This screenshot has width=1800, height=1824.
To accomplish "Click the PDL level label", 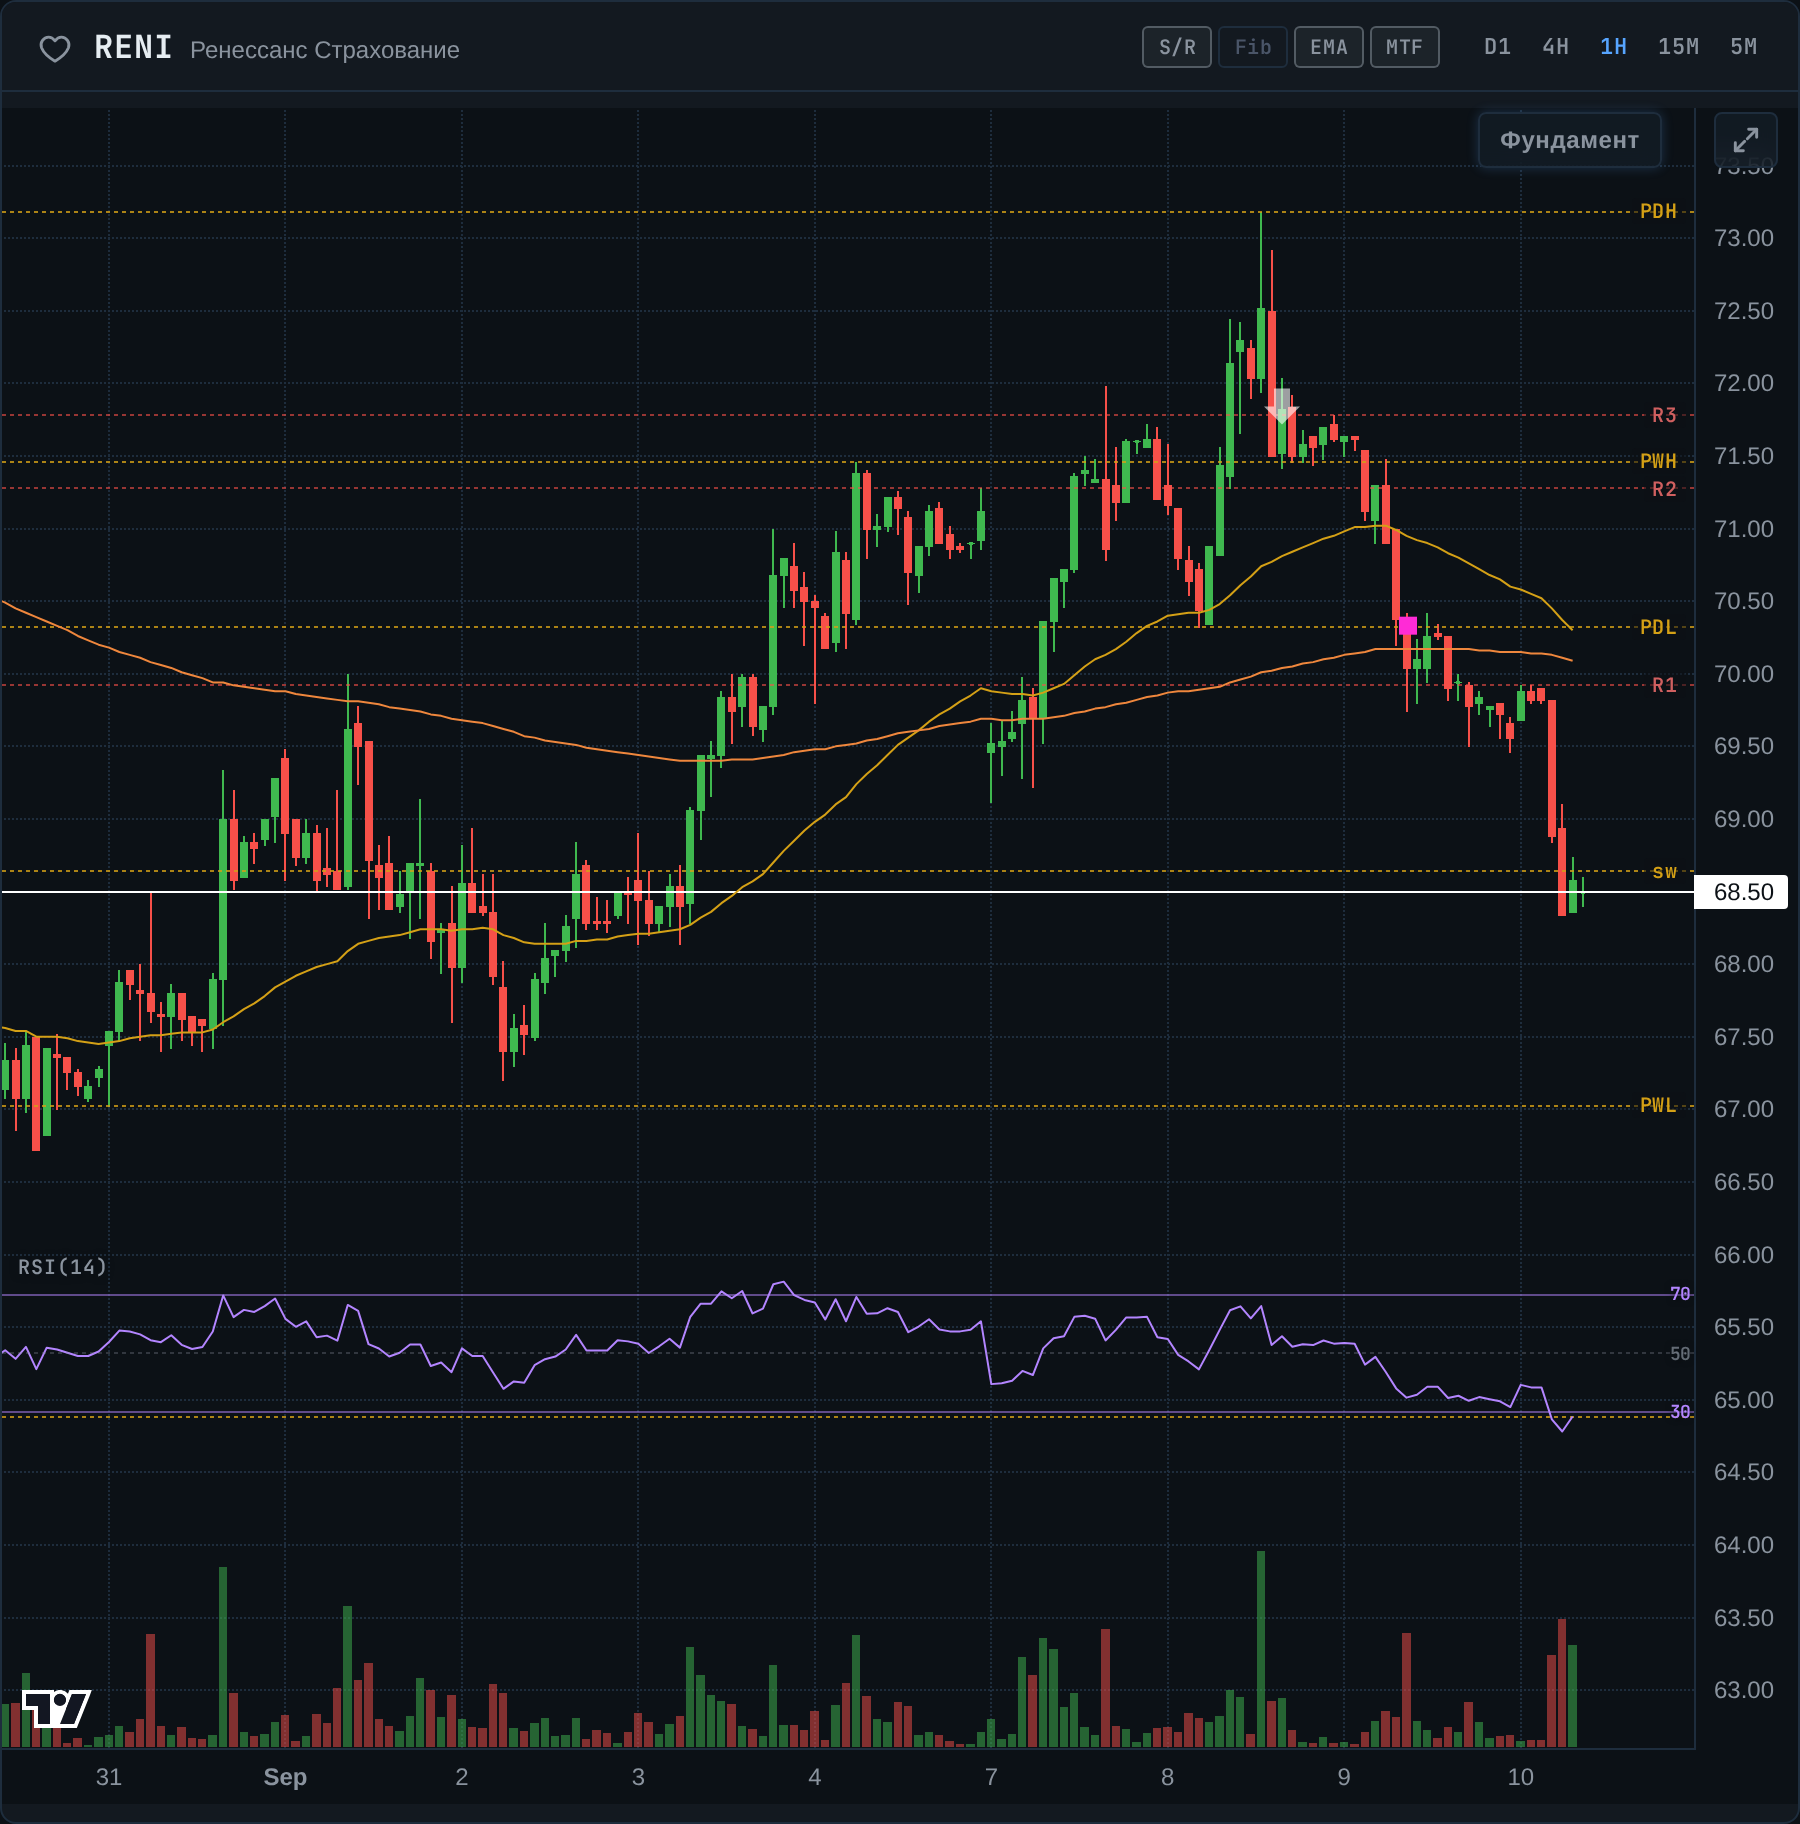I will point(1658,627).
